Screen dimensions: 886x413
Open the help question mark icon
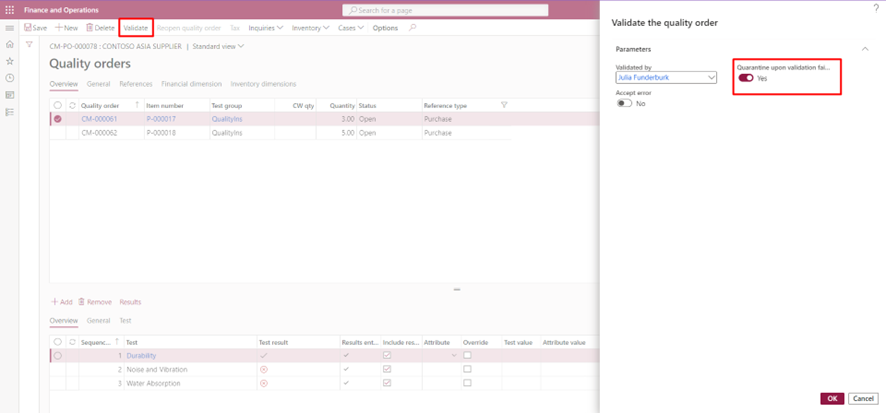tap(876, 7)
